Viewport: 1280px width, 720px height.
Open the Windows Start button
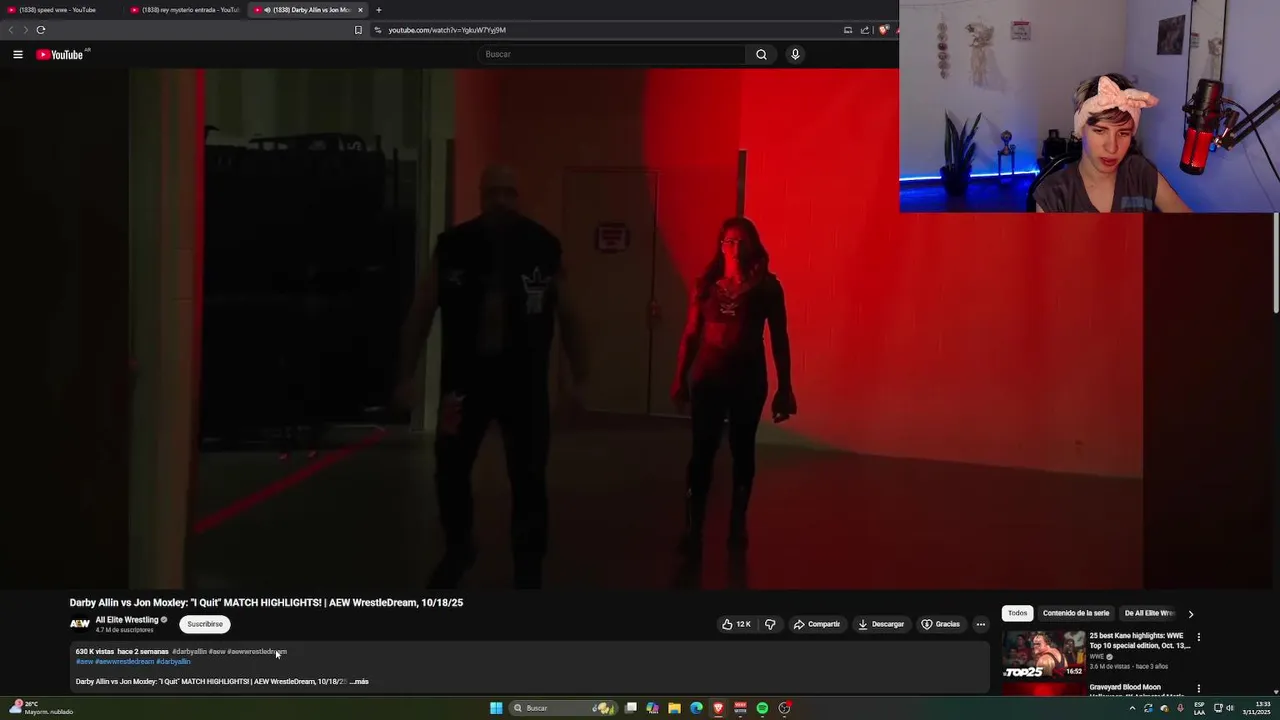(x=496, y=708)
